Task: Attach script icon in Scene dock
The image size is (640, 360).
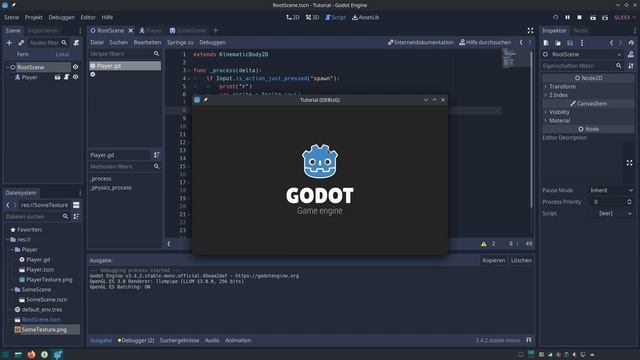Action: point(76,42)
